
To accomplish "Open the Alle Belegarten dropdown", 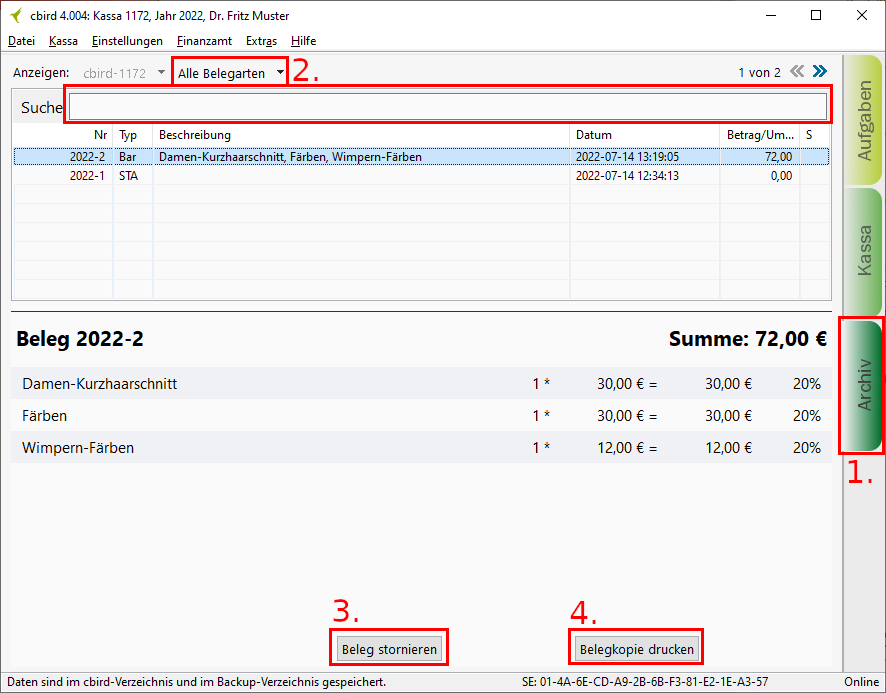I will coord(230,73).
